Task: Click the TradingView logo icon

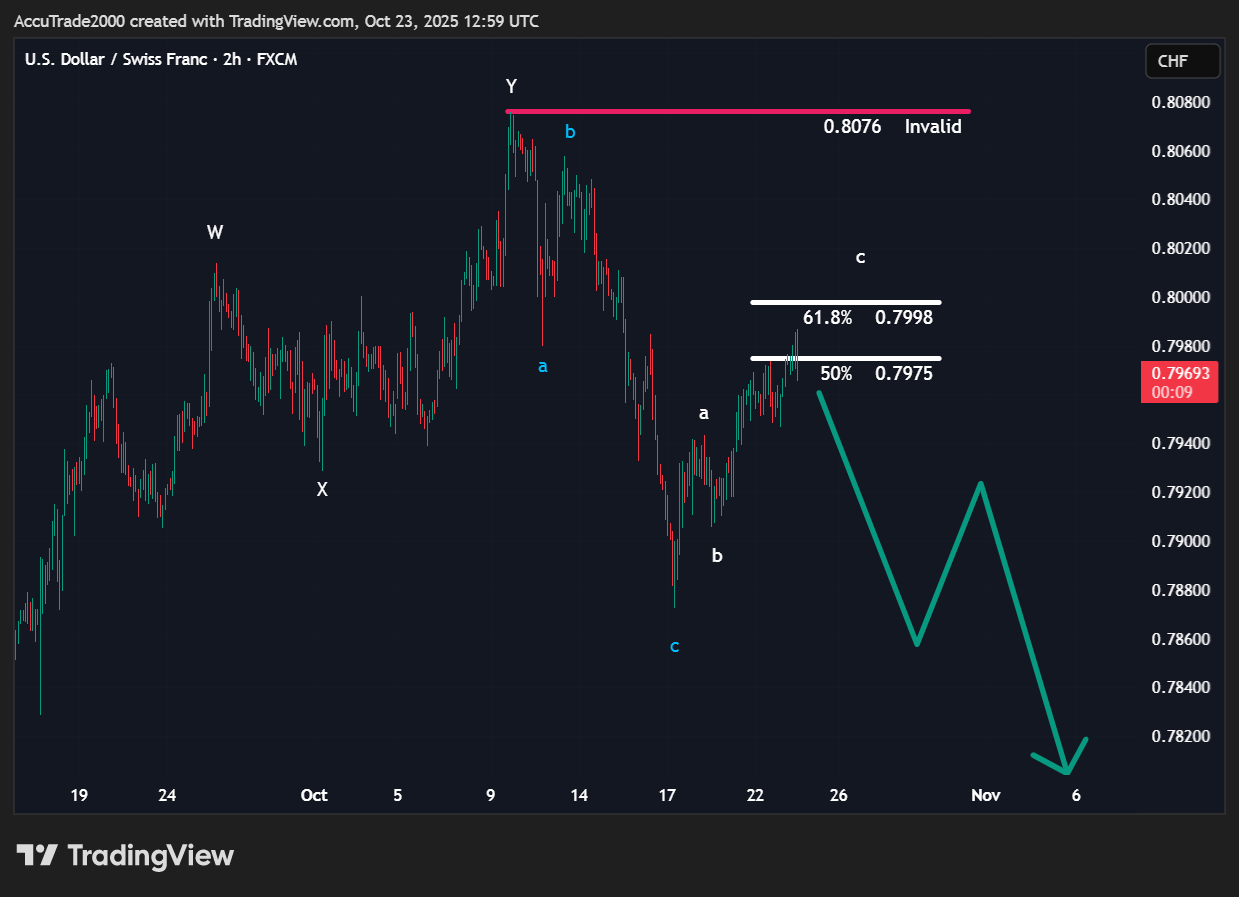Action: 37,856
